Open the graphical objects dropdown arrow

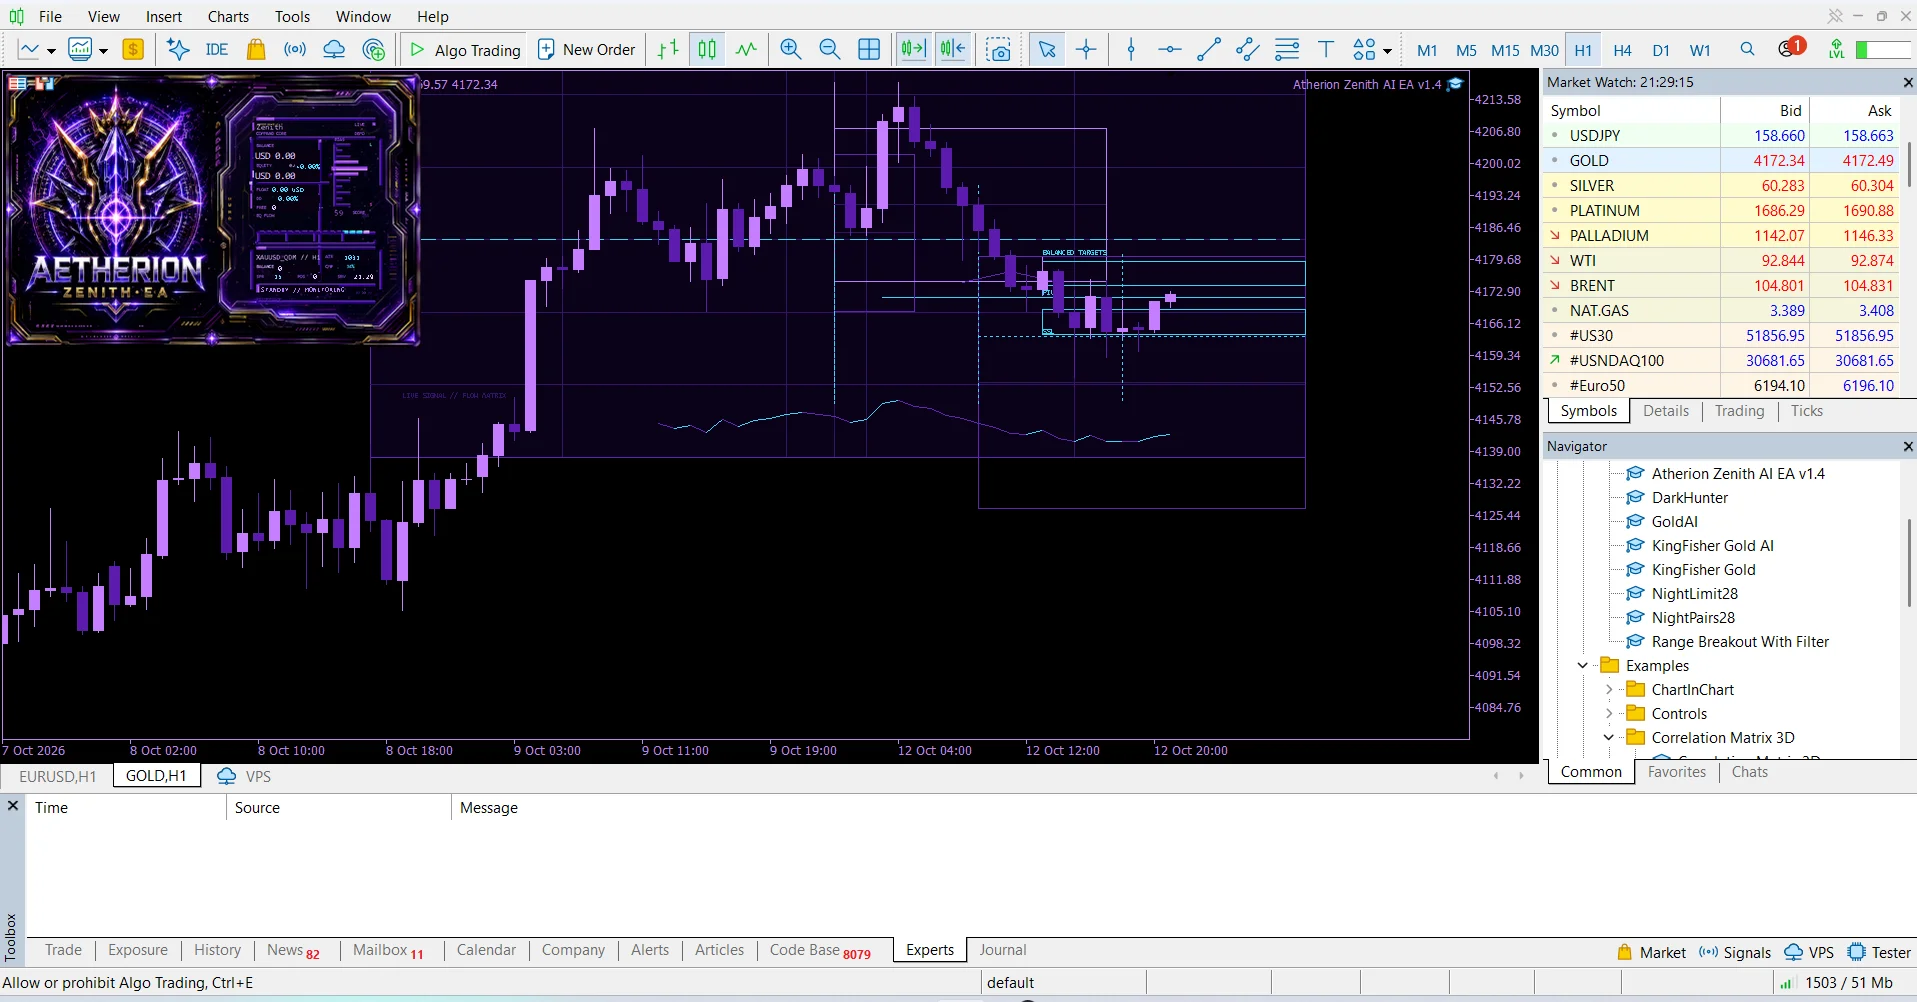pyautogui.click(x=1387, y=51)
